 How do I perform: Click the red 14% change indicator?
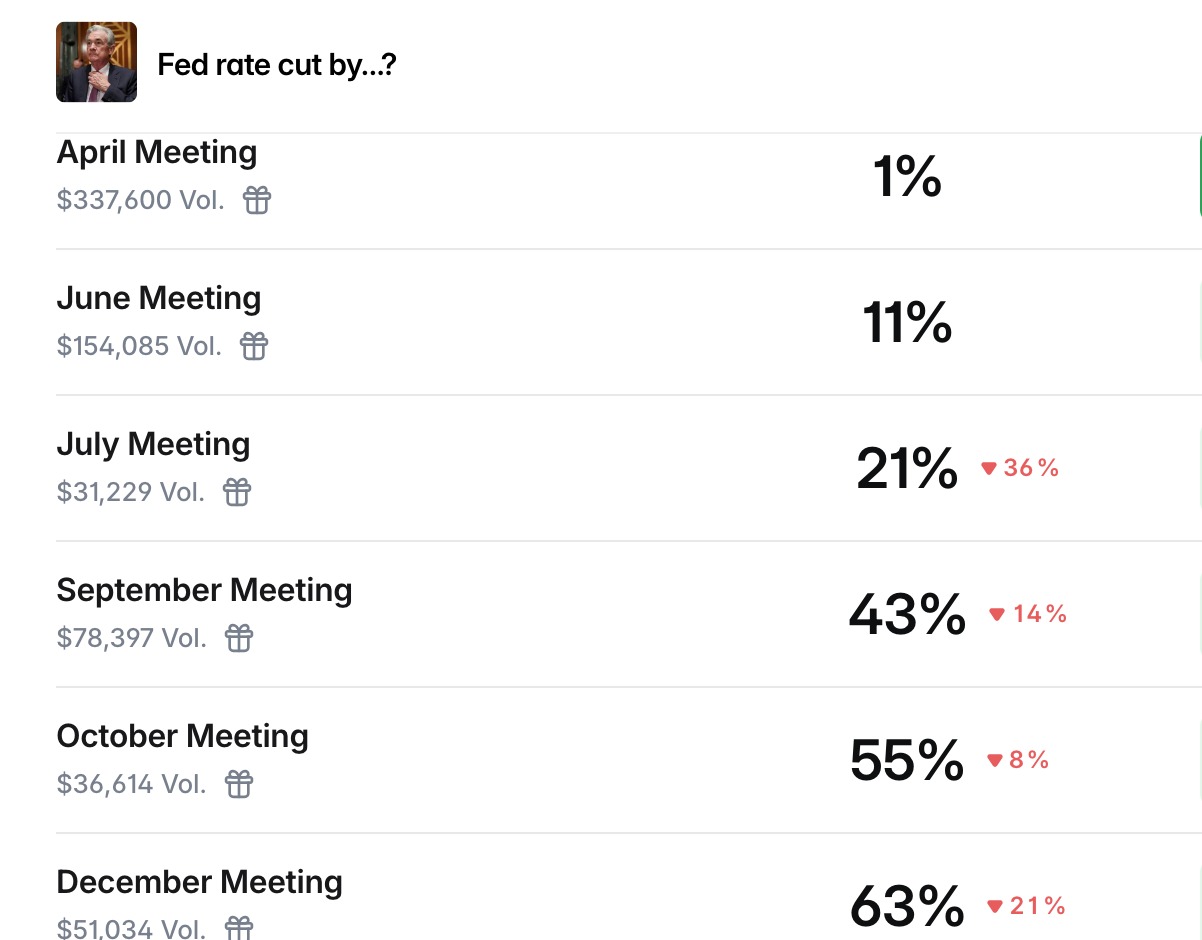tap(1028, 614)
